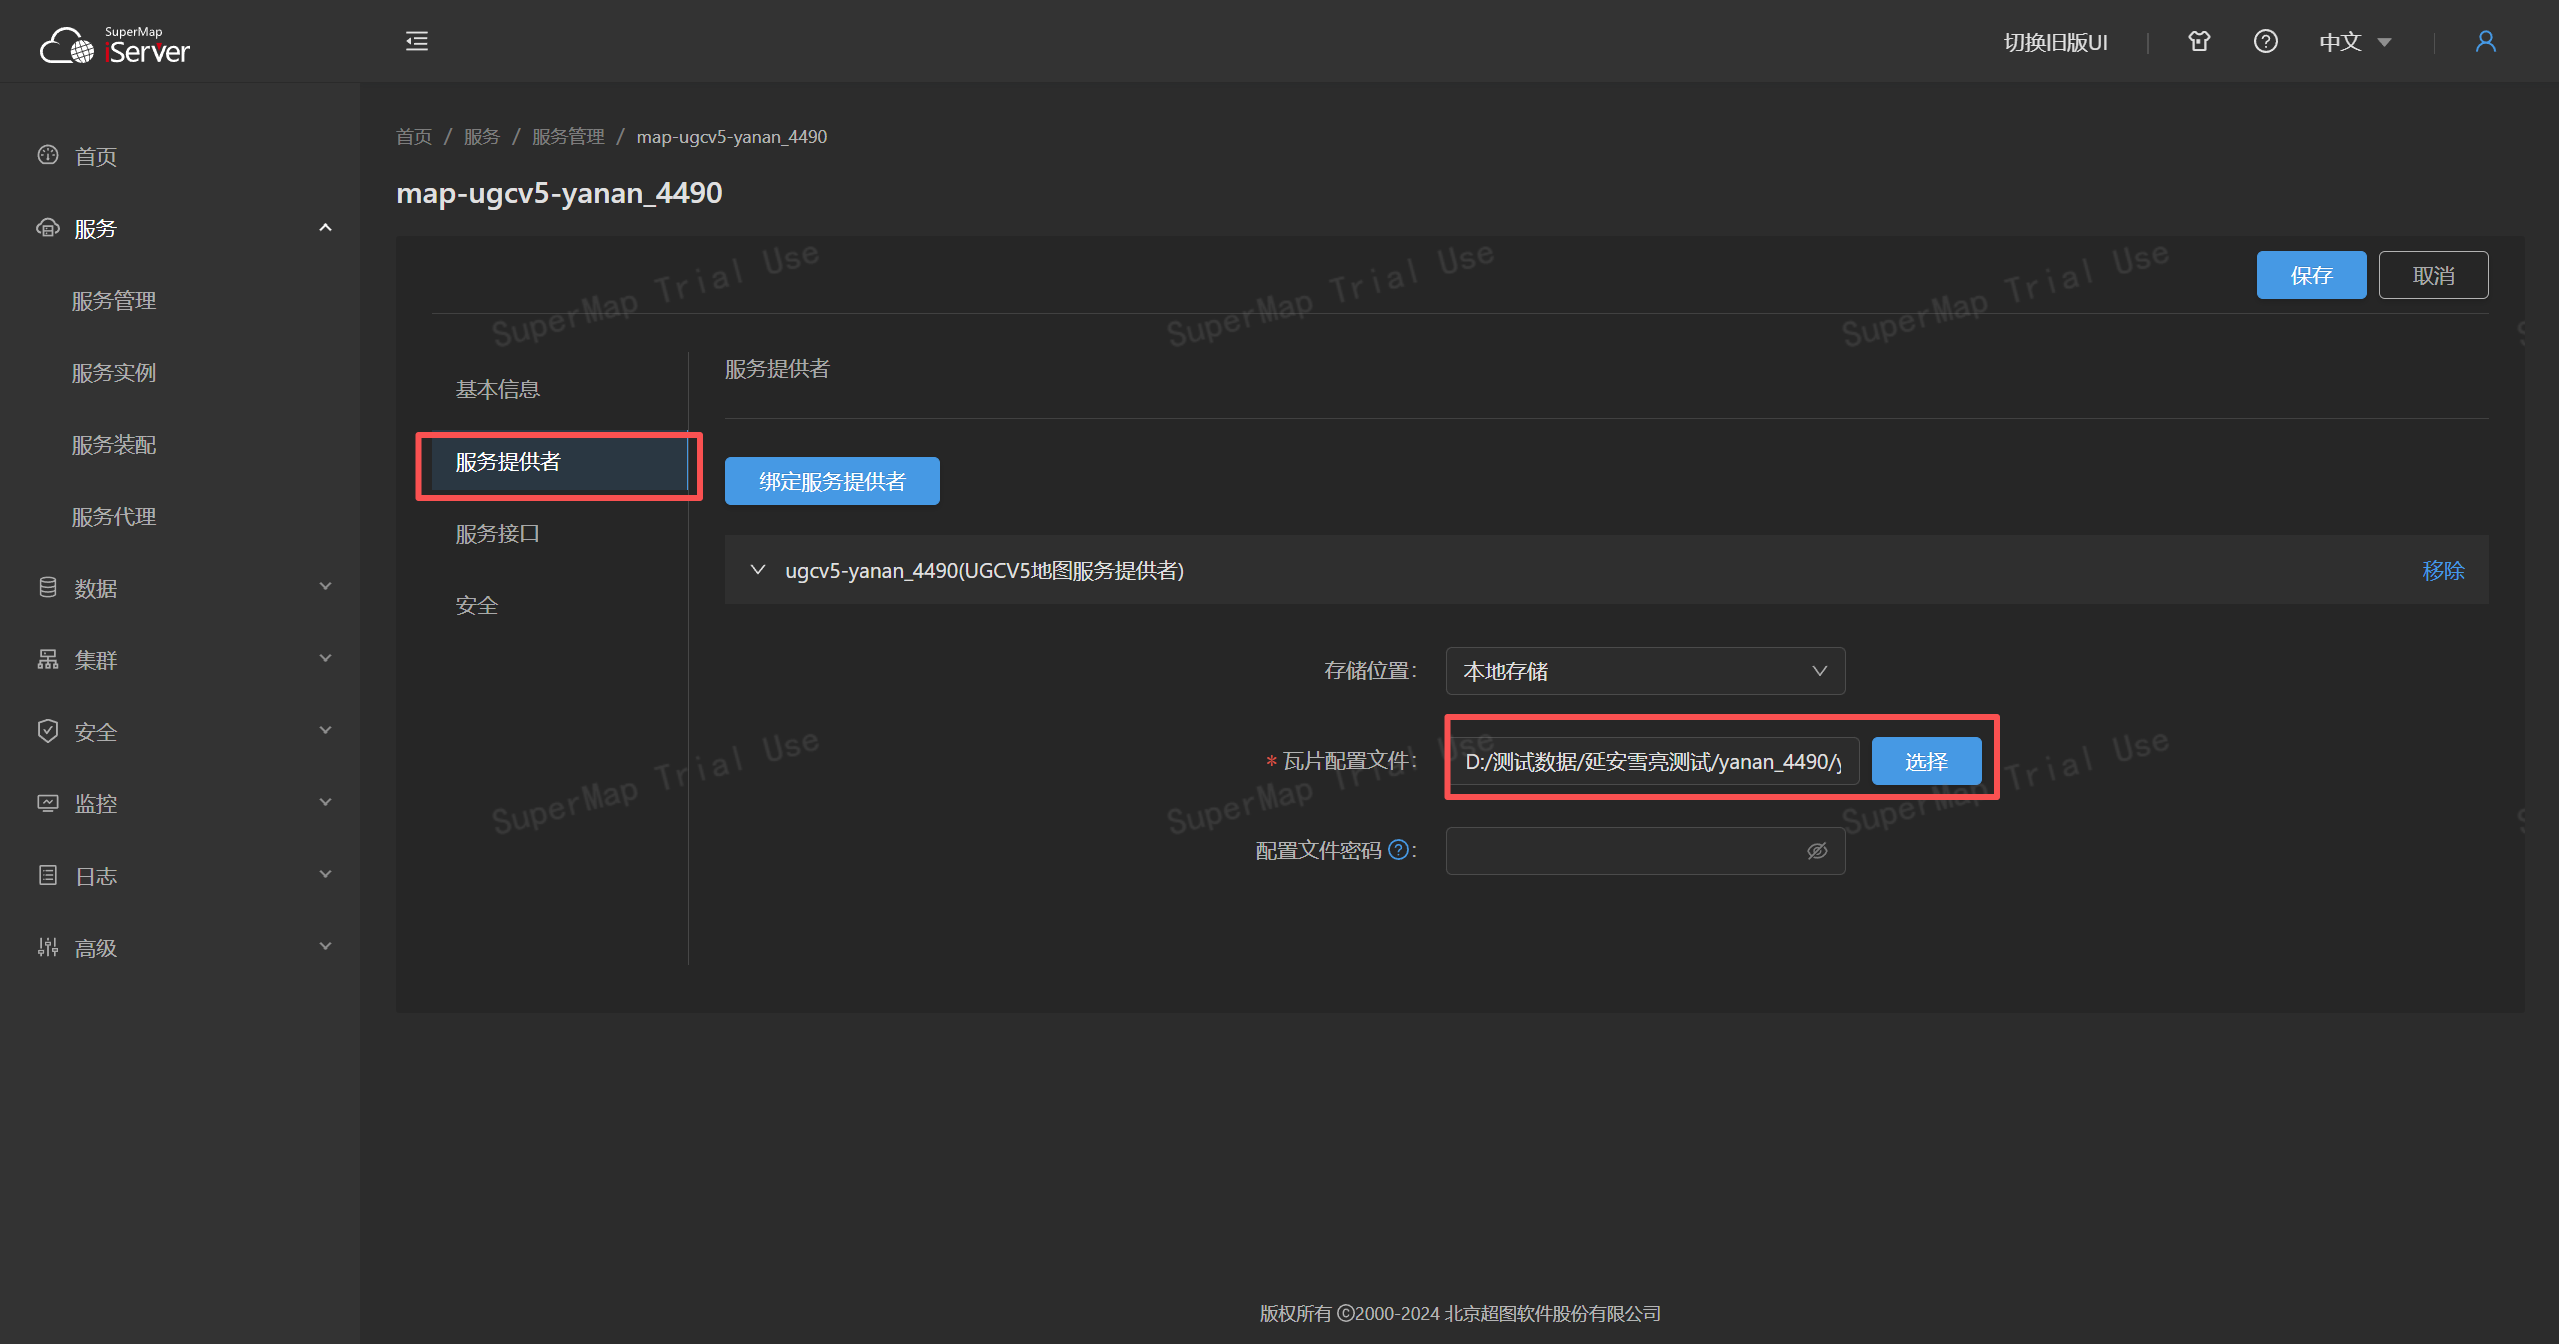The height and width of the screenshot is (1344, 2559).
Task: Open the 存储位置 dropdown showing 本地存储
Action: (x=1644, y=671)
